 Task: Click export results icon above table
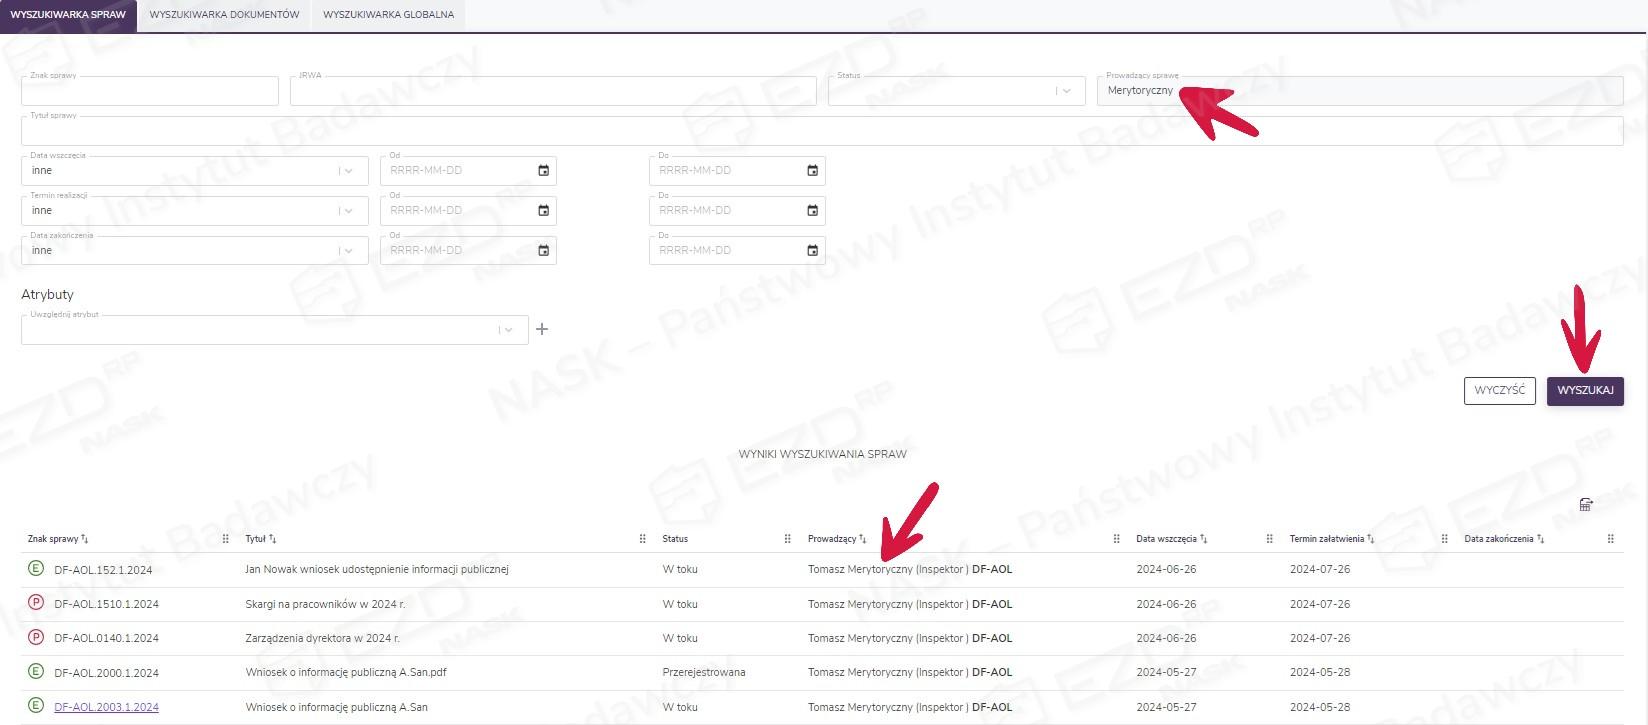click(1585, 504)
